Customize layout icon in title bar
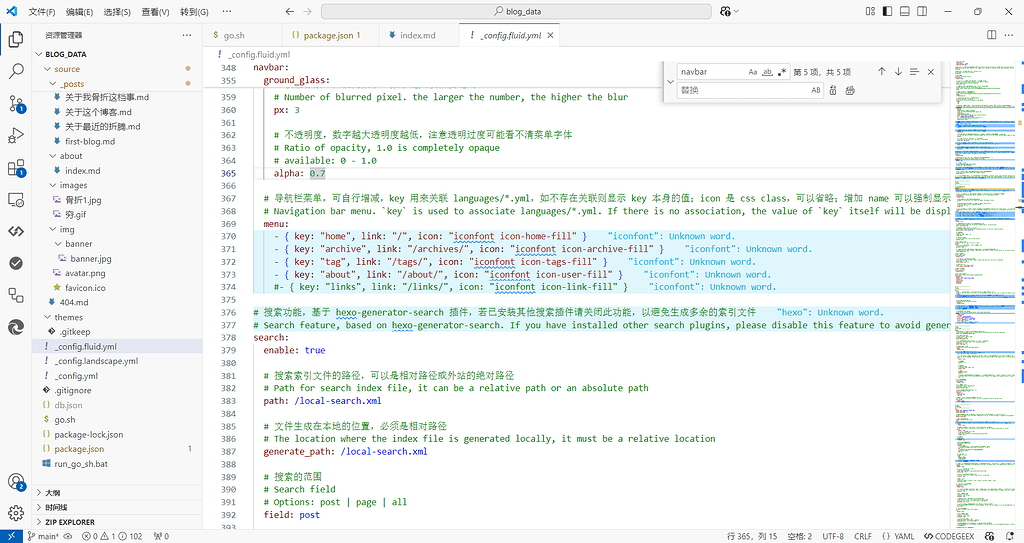Image resolution: width=1024 pixels, height=543 pixels. click(870, 11)
